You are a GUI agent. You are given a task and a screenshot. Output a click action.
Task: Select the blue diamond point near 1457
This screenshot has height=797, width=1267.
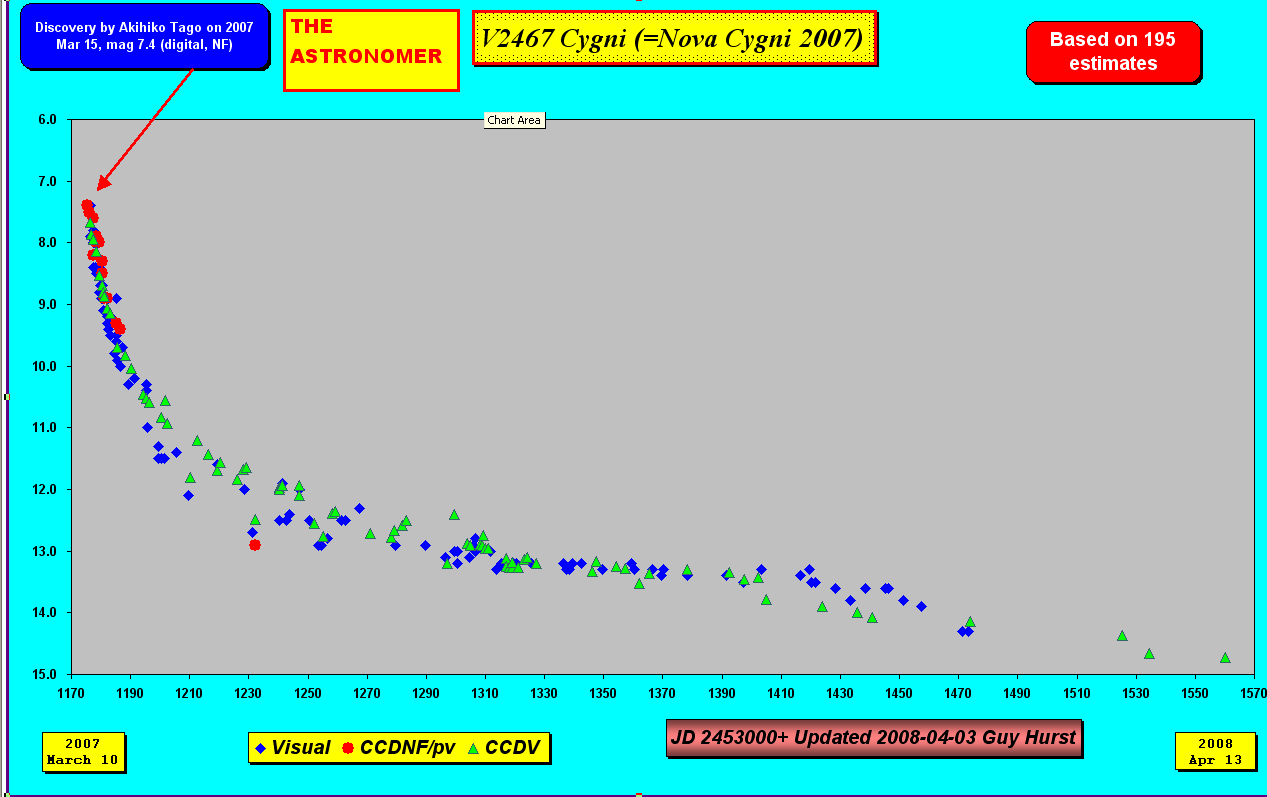921,606
